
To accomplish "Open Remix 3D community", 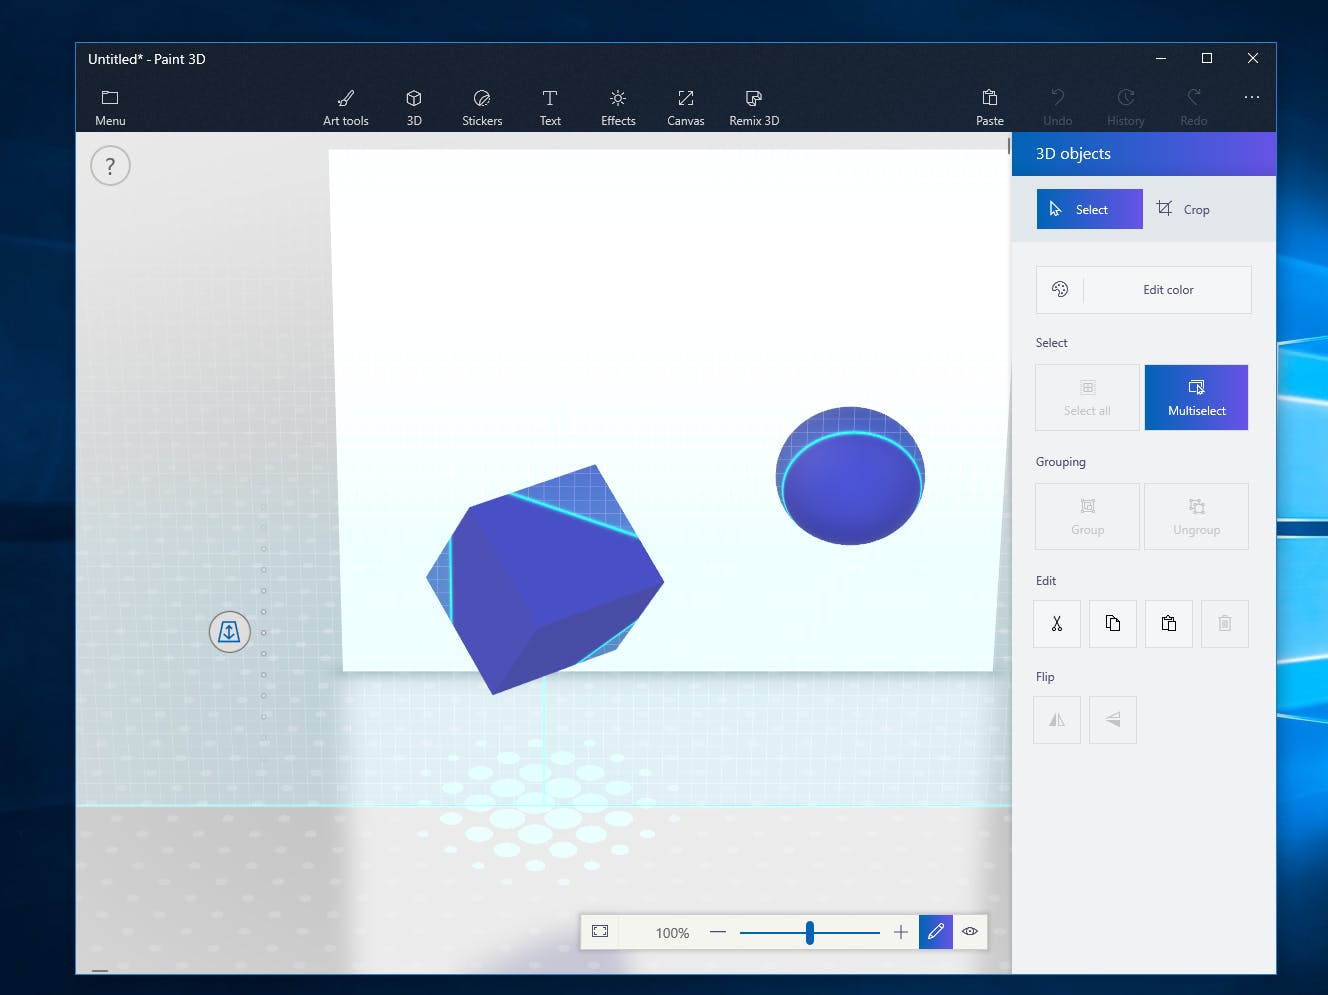I will tap(754, 107).
